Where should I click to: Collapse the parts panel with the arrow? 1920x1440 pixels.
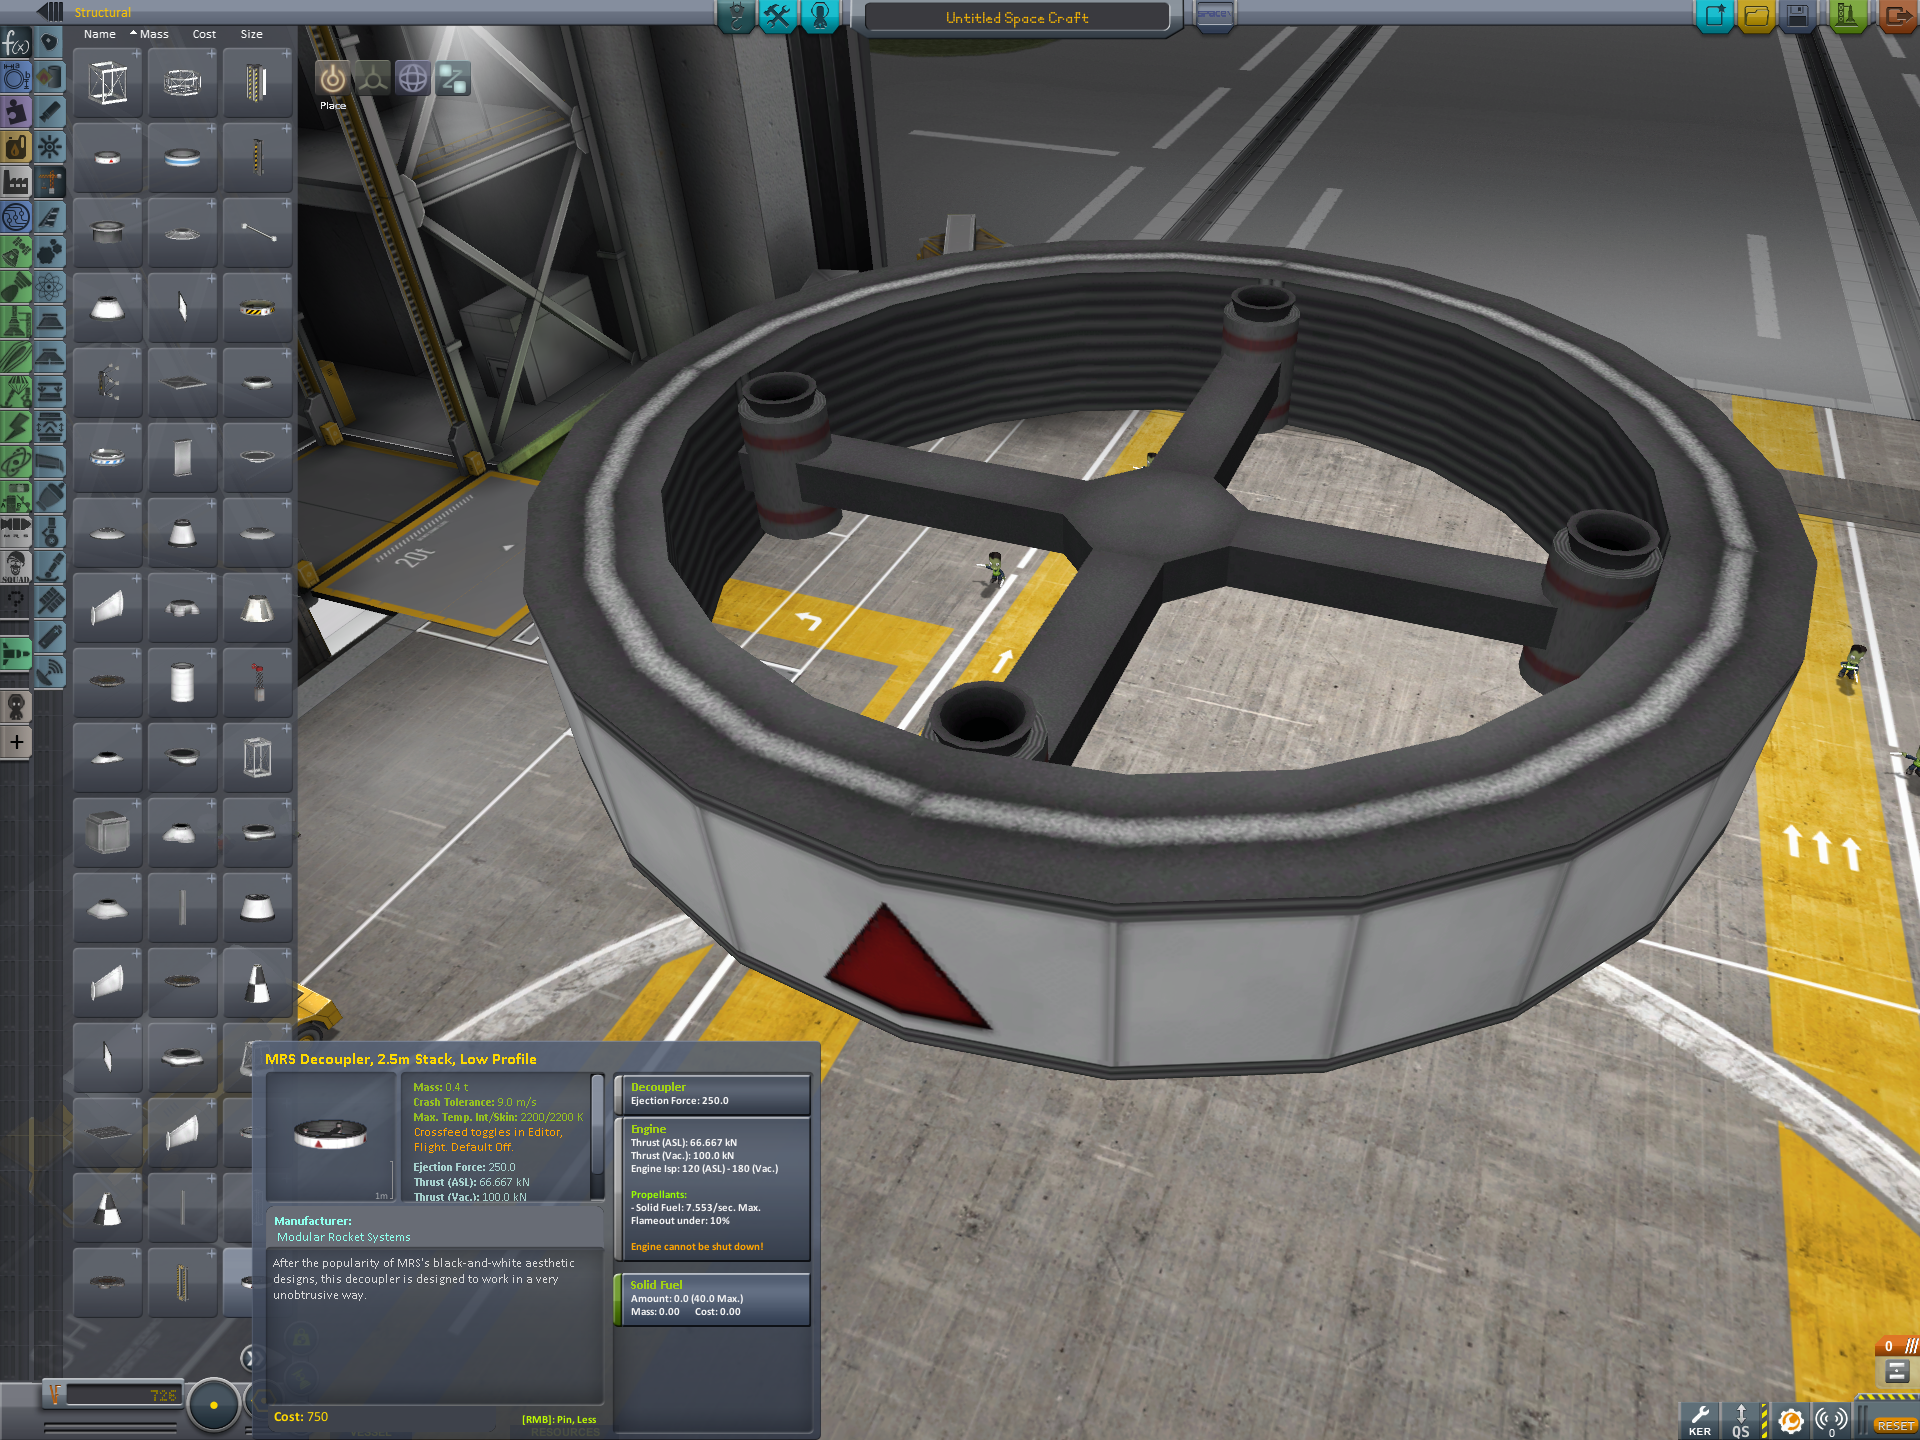click(48, 12)
